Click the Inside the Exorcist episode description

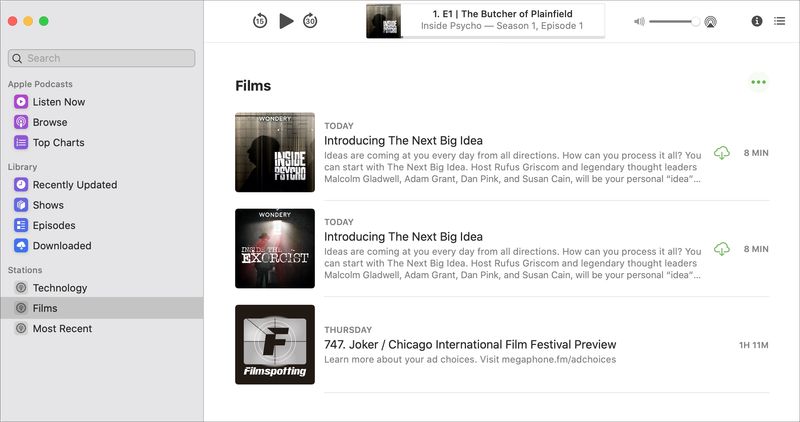click(x=512, y=263)
